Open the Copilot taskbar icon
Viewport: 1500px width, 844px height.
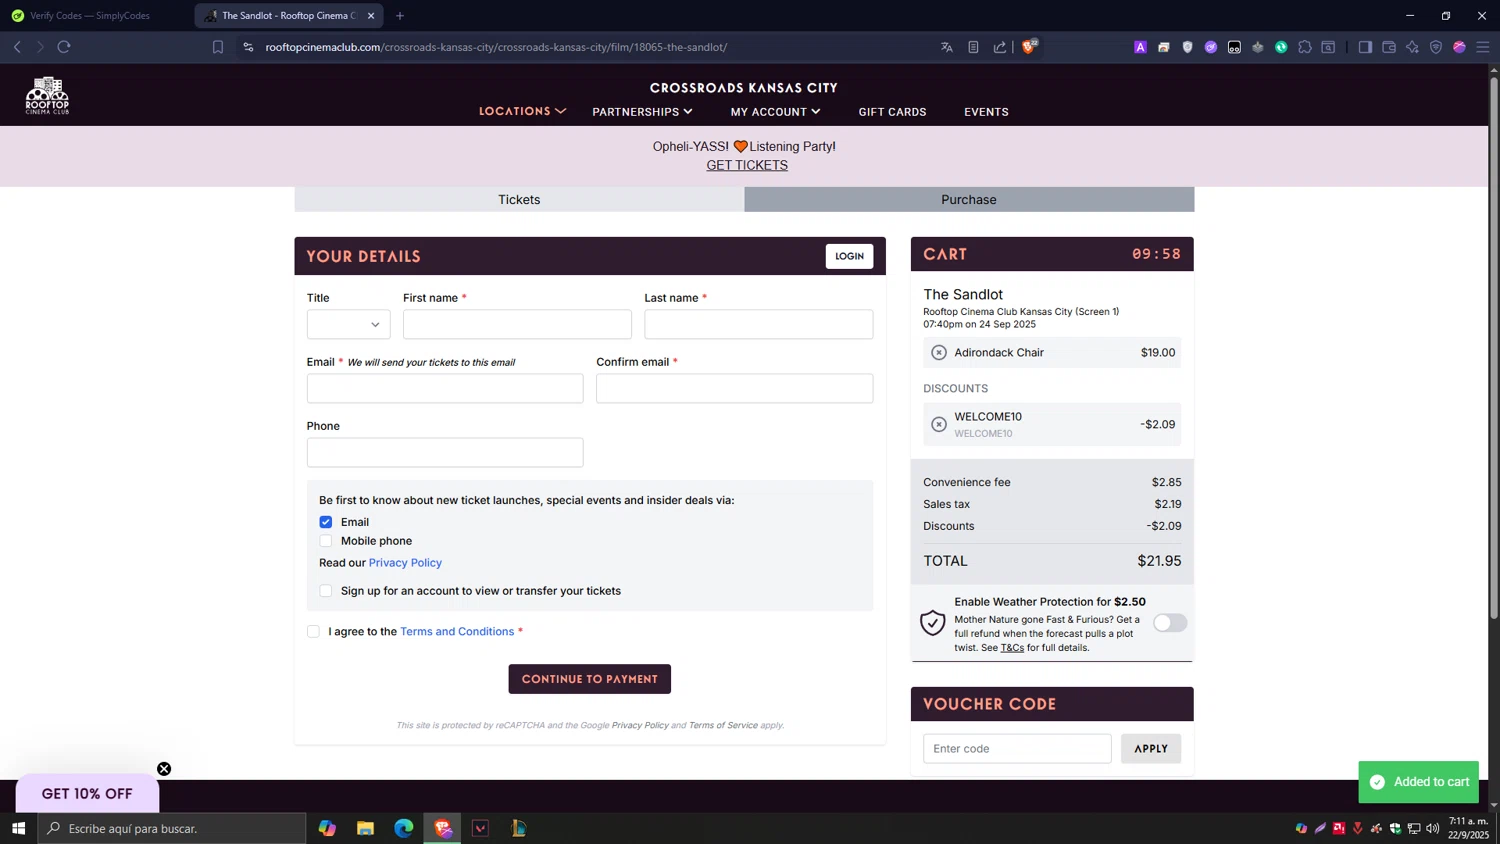point(327,828)
